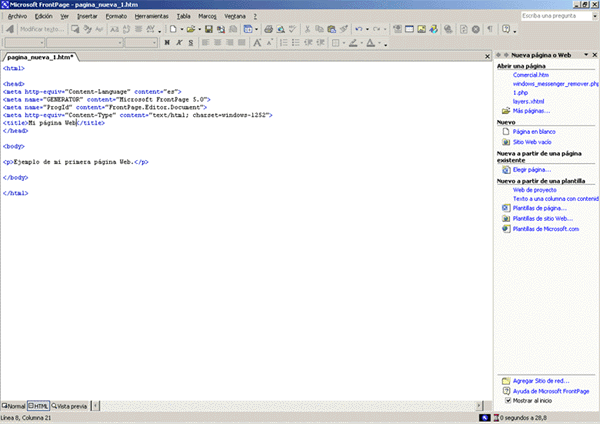Viewport: 600px width, 424px height.
Task: Click the Insert Picture icon
Action: (421, 29)
